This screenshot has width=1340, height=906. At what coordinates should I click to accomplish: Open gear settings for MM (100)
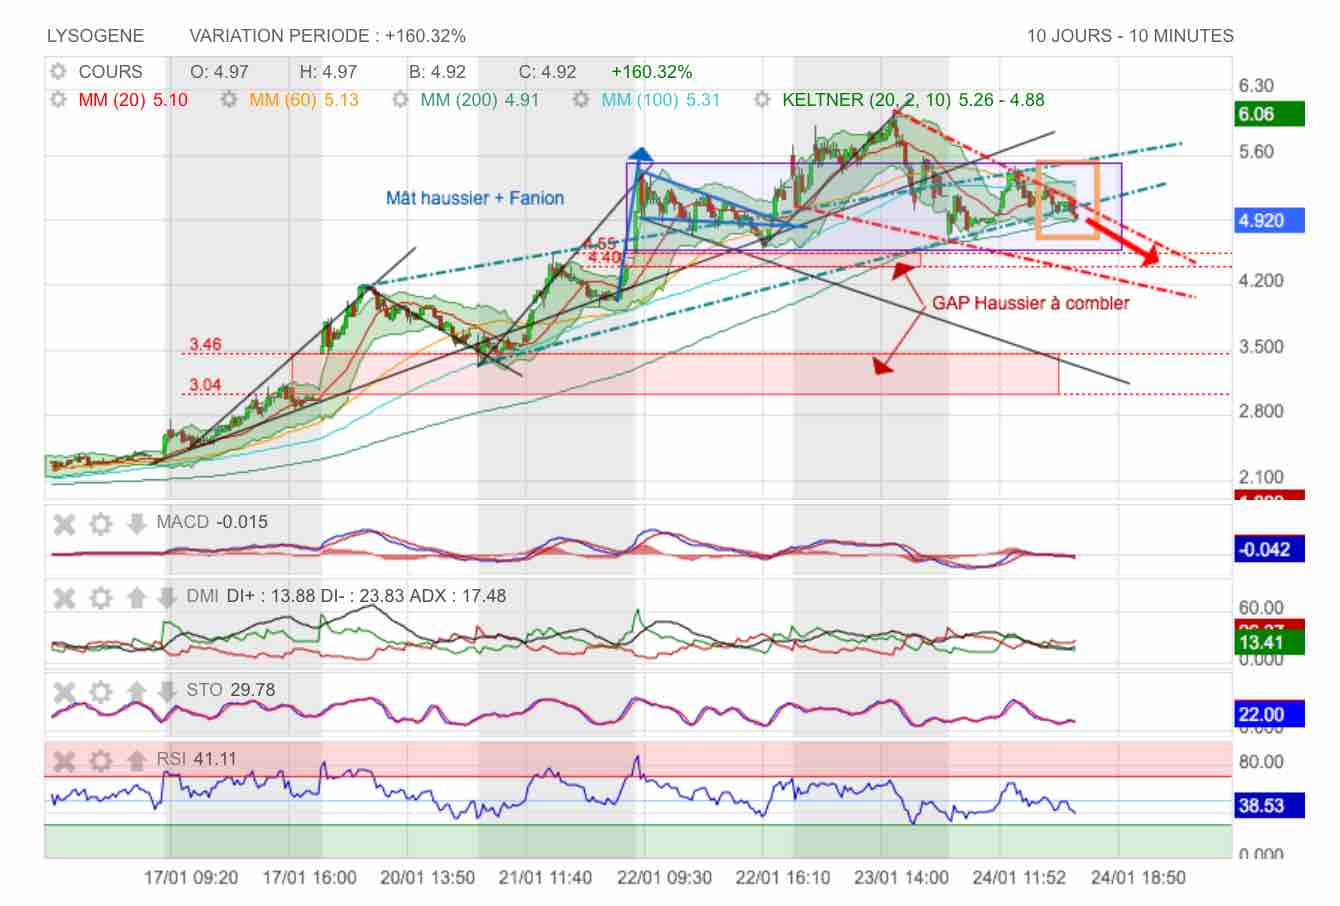tap(581, 100)
